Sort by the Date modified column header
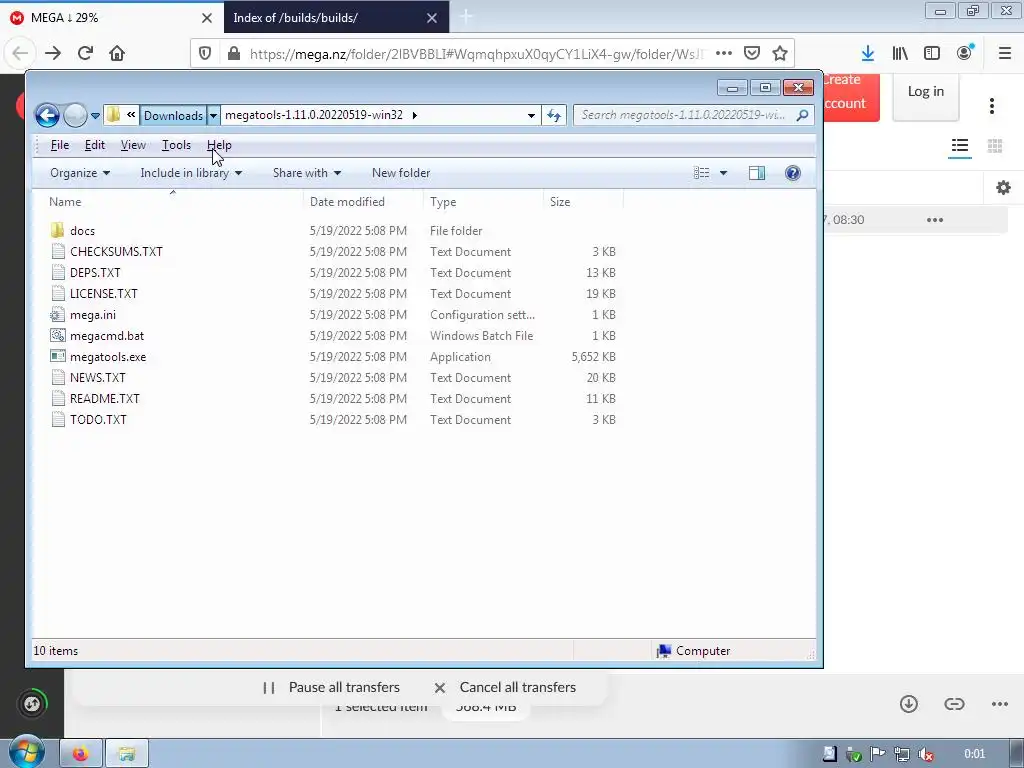1024x768 pixels. coord(363,201)
